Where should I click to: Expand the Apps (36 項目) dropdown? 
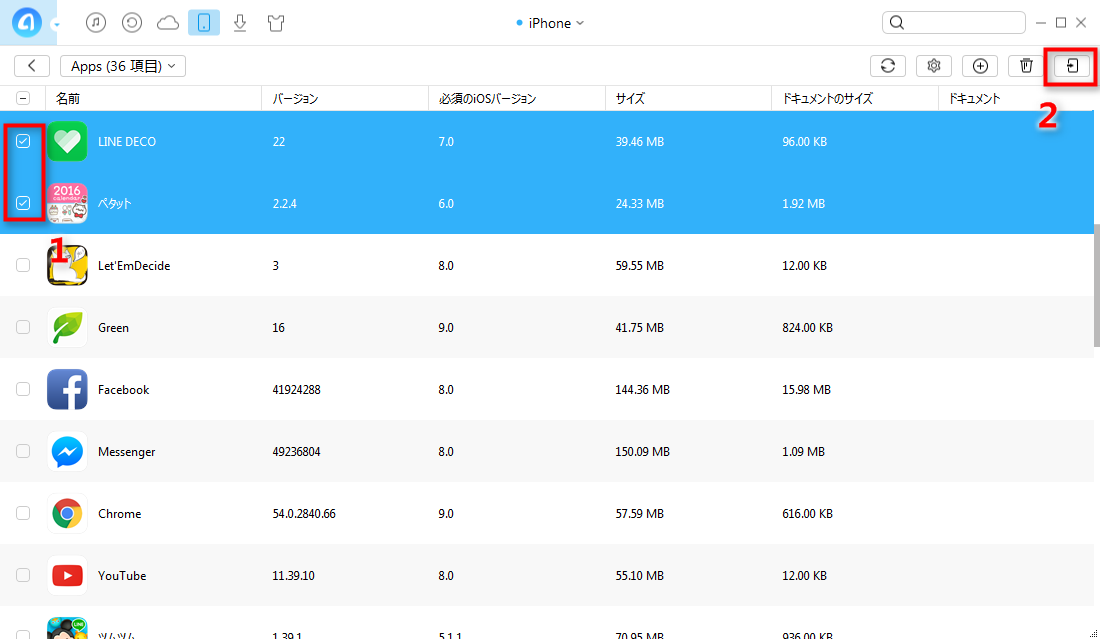point(123,66)
